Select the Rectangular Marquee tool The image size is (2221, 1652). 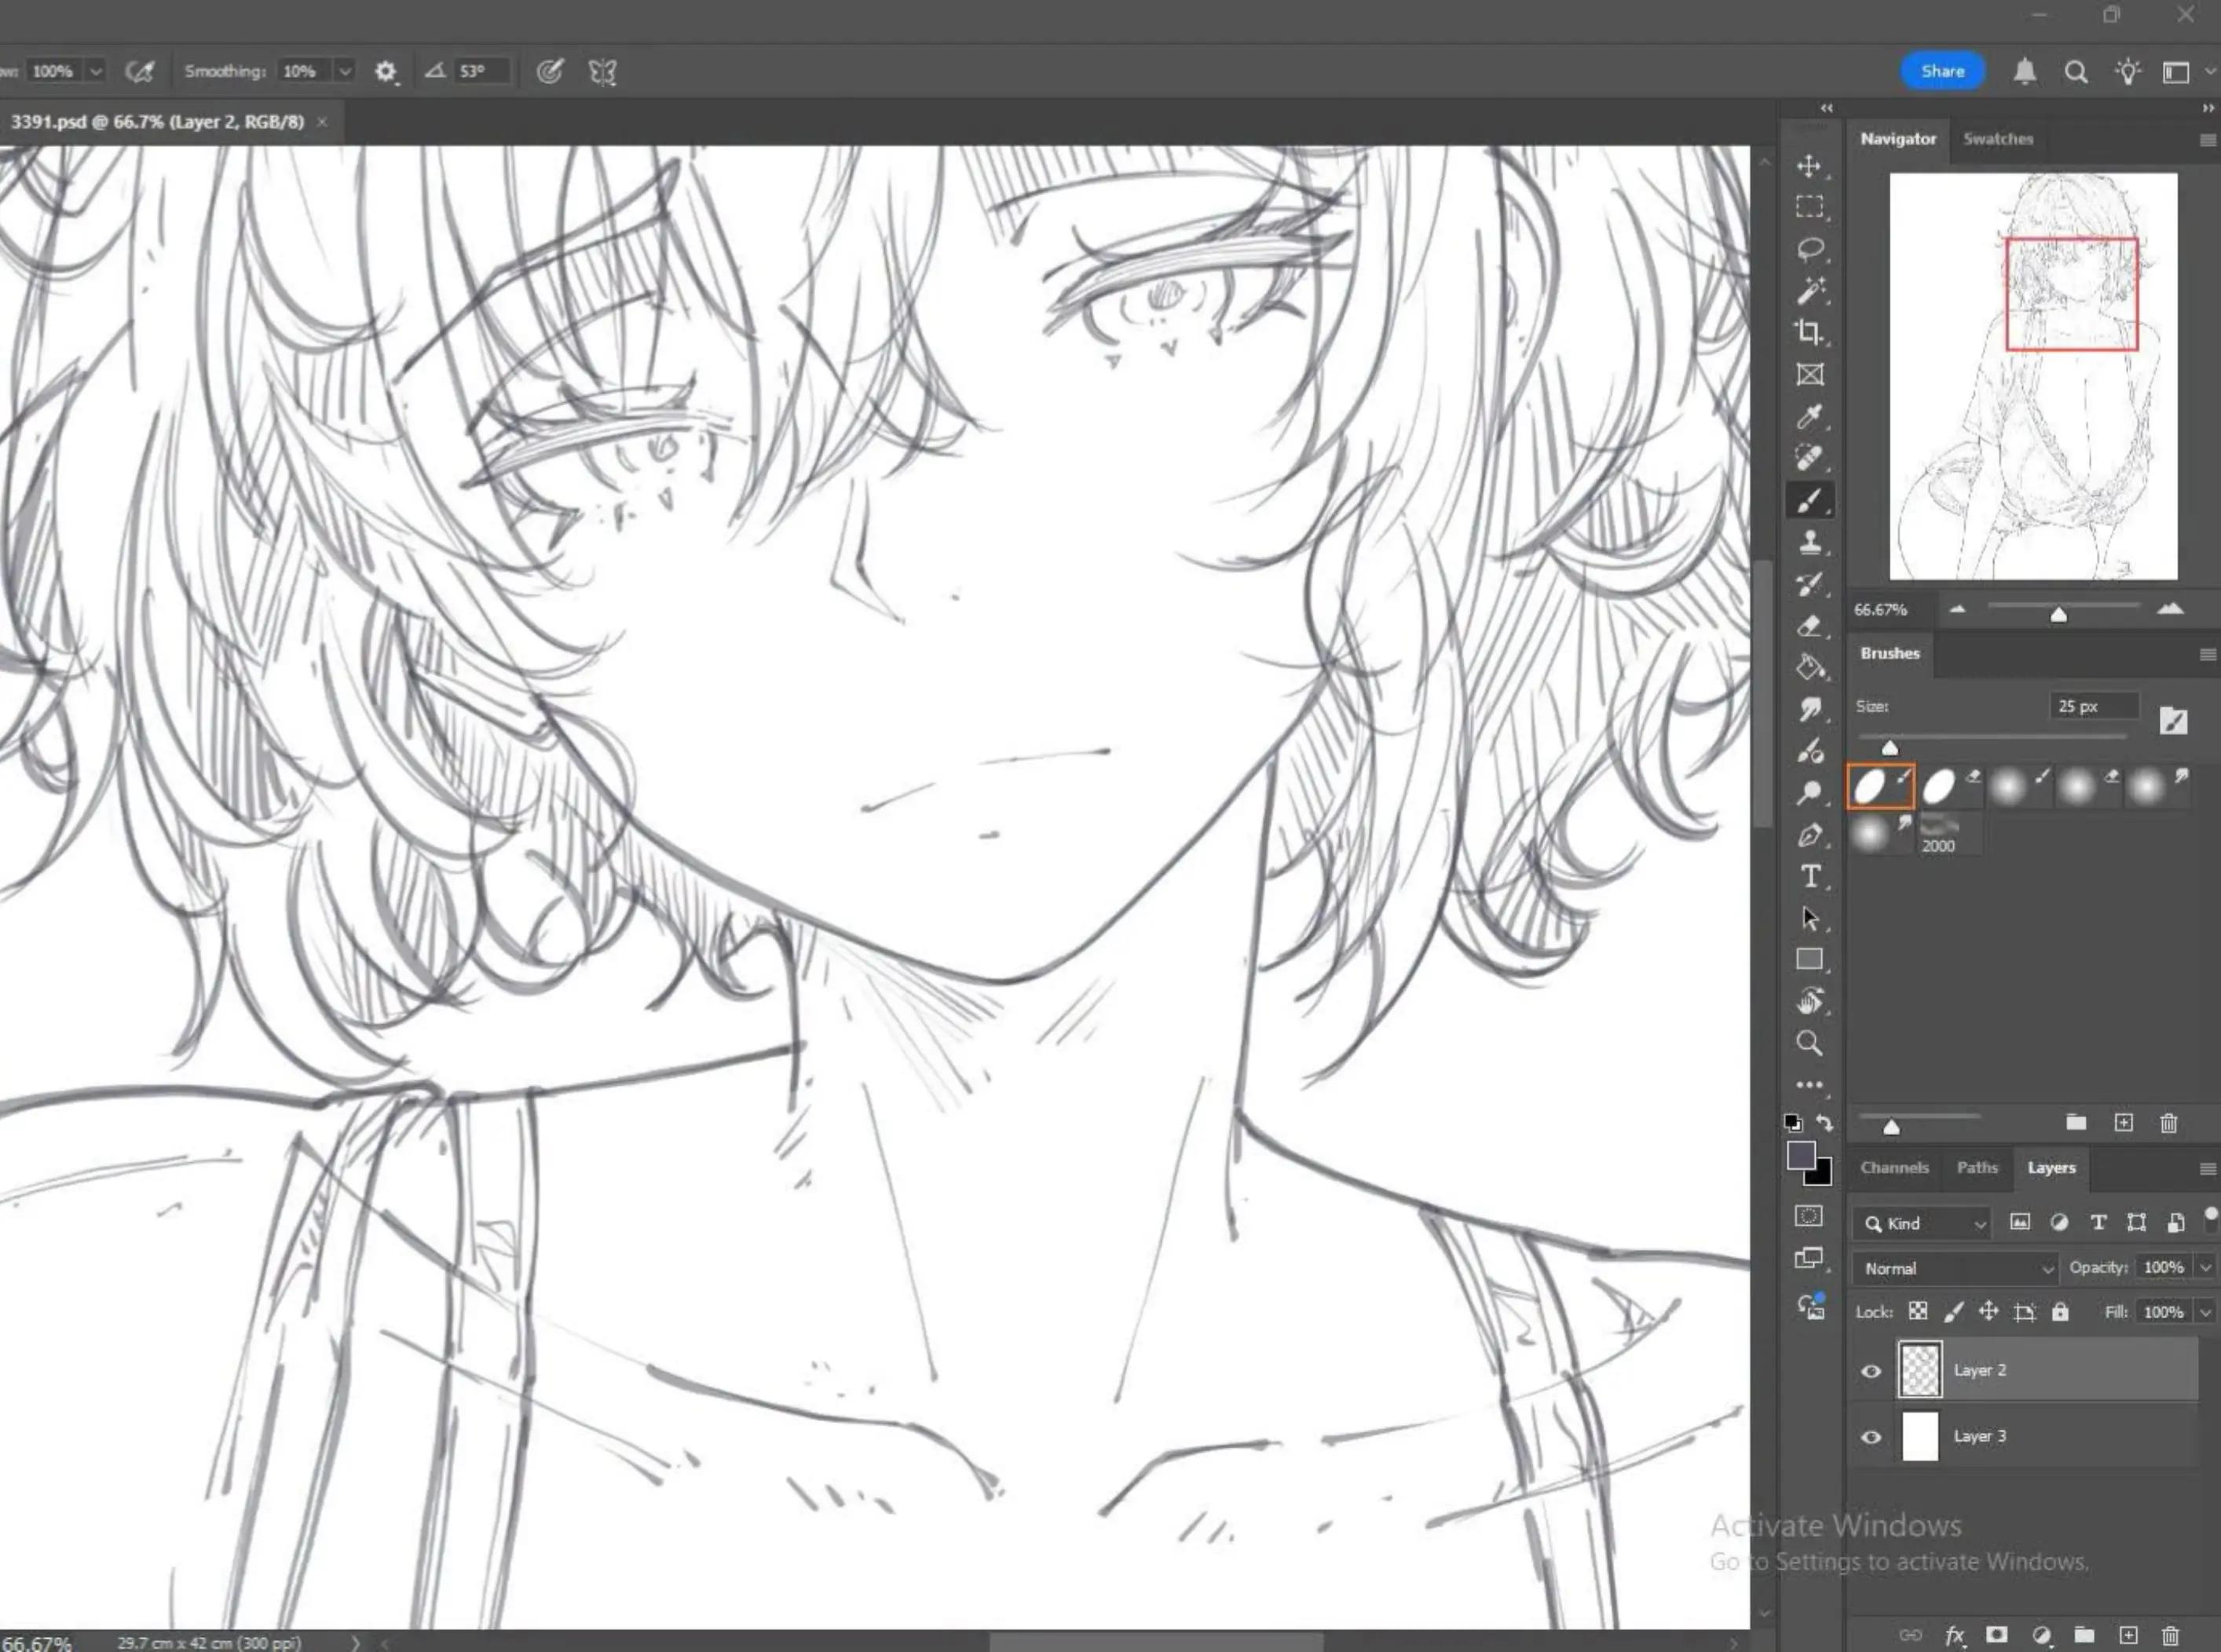(x=1809, y=207)
